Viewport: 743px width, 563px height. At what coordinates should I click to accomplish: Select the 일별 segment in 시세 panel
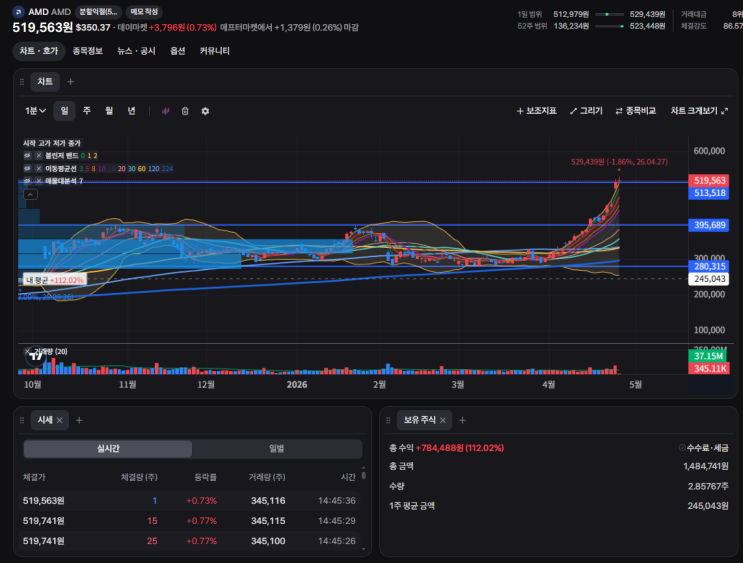coord(277,448)
